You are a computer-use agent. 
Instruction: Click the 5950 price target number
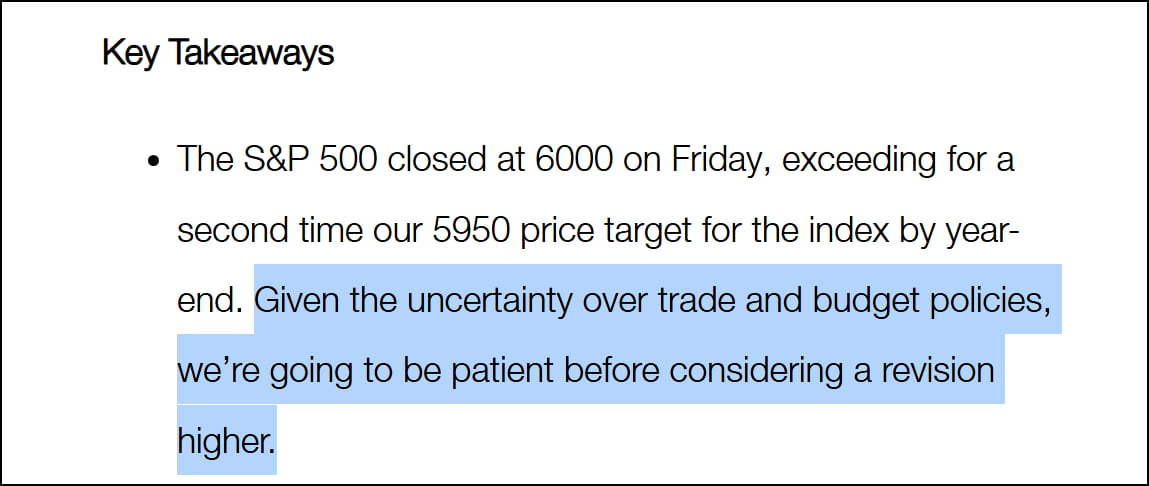click(471, 230)
